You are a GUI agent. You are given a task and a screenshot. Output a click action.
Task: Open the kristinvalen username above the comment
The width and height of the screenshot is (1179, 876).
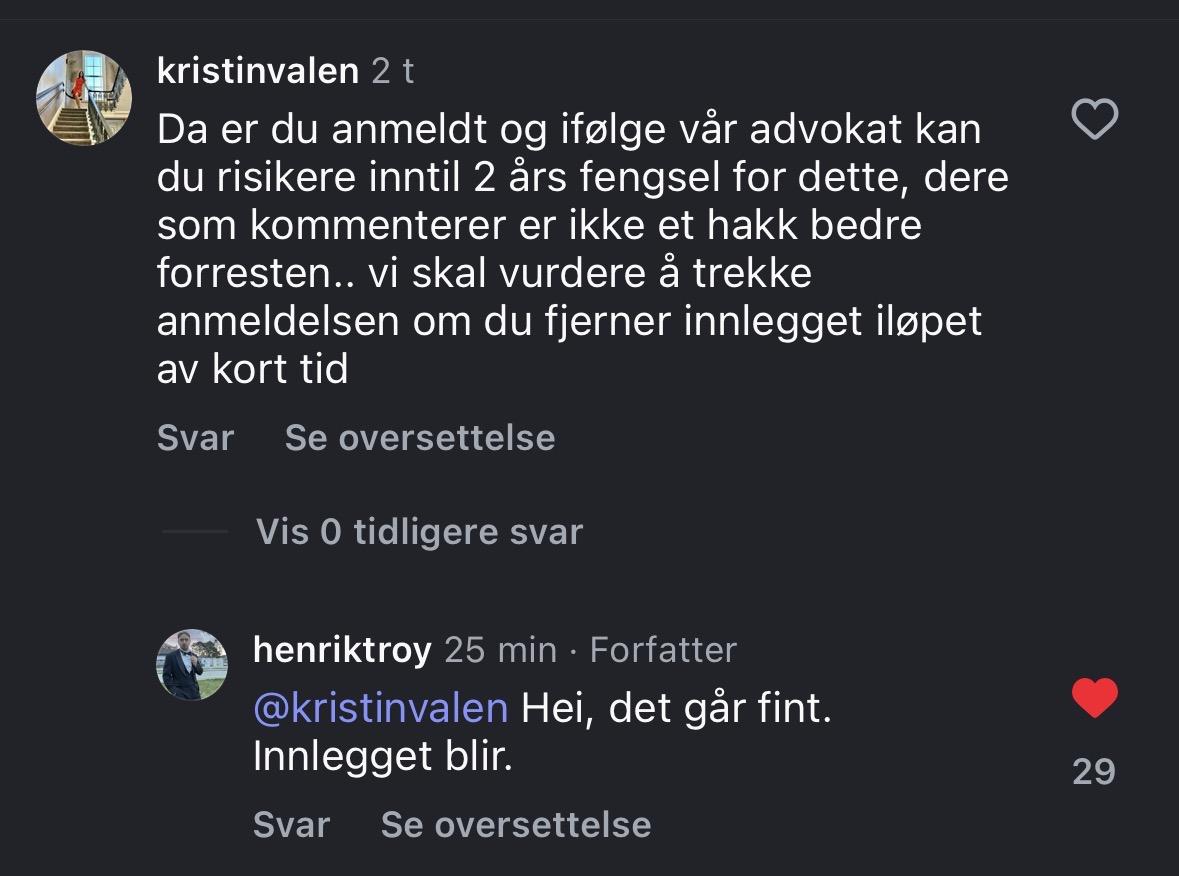pyautogui.click(x=258, y=71)
